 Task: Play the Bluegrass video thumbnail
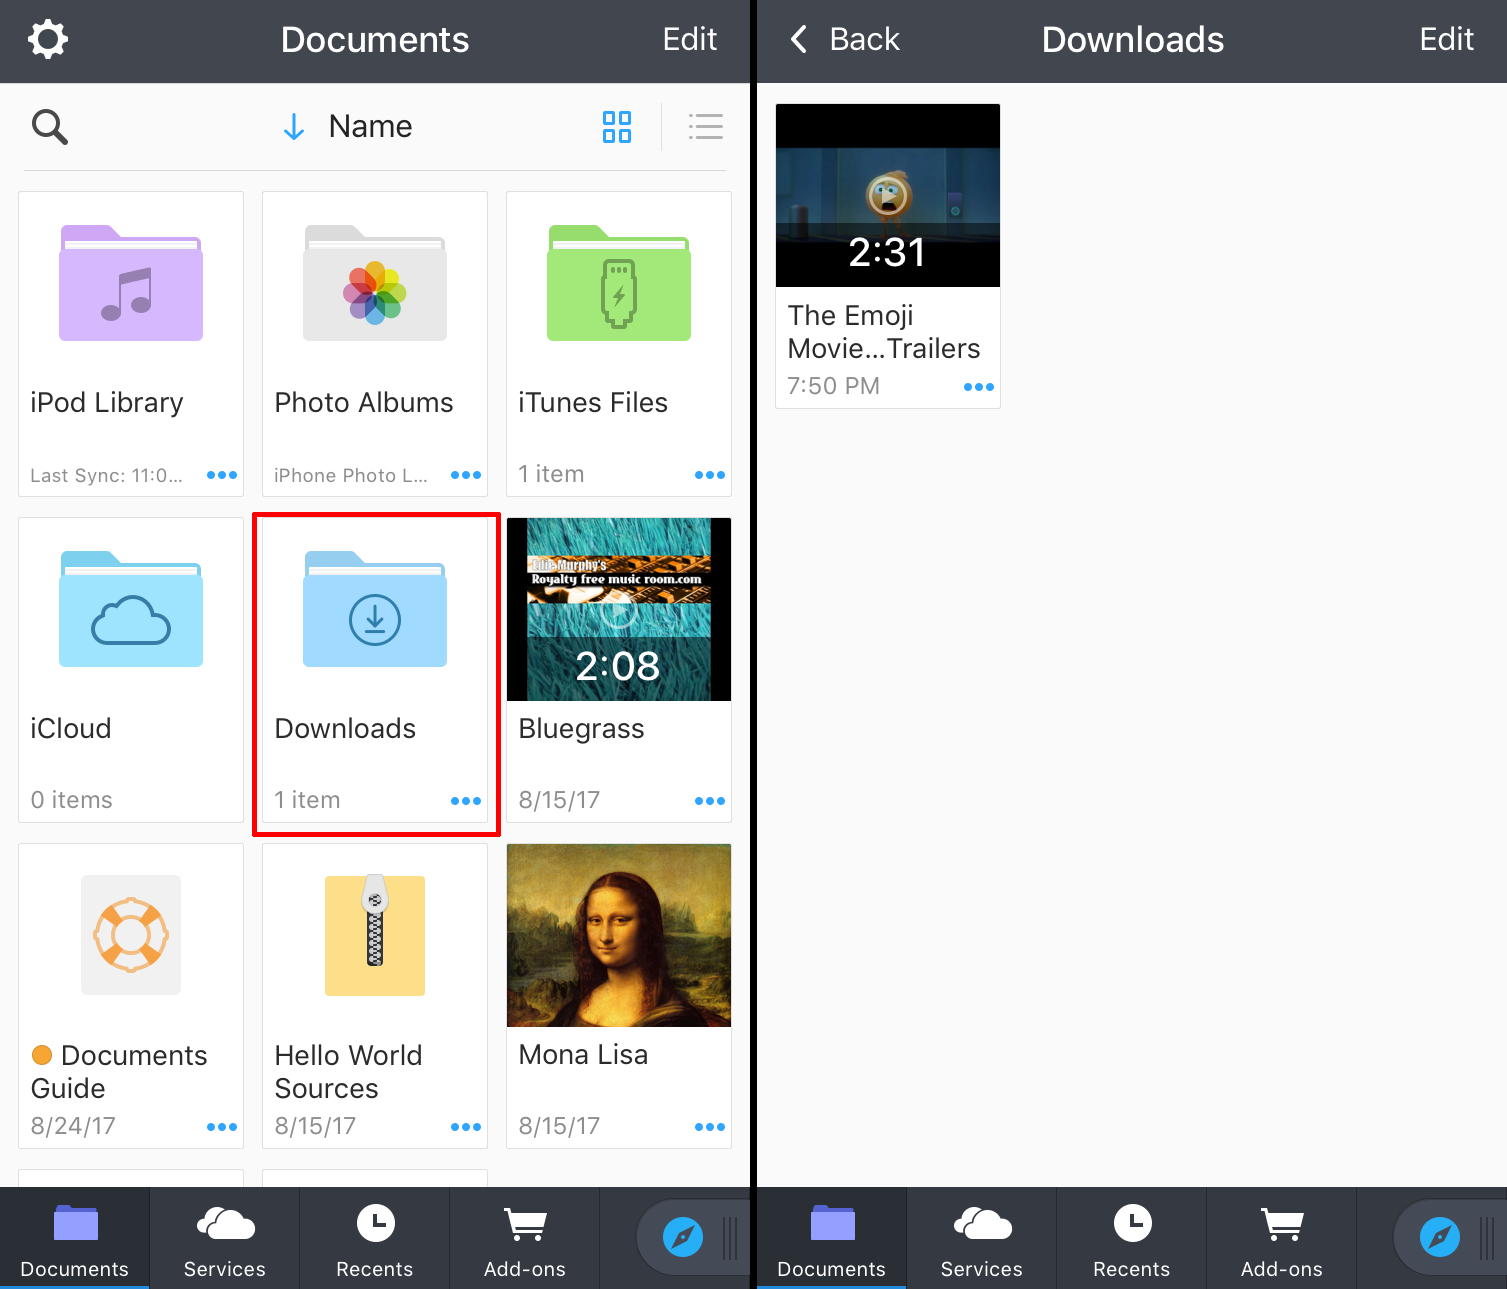click(x=619, y=609)
